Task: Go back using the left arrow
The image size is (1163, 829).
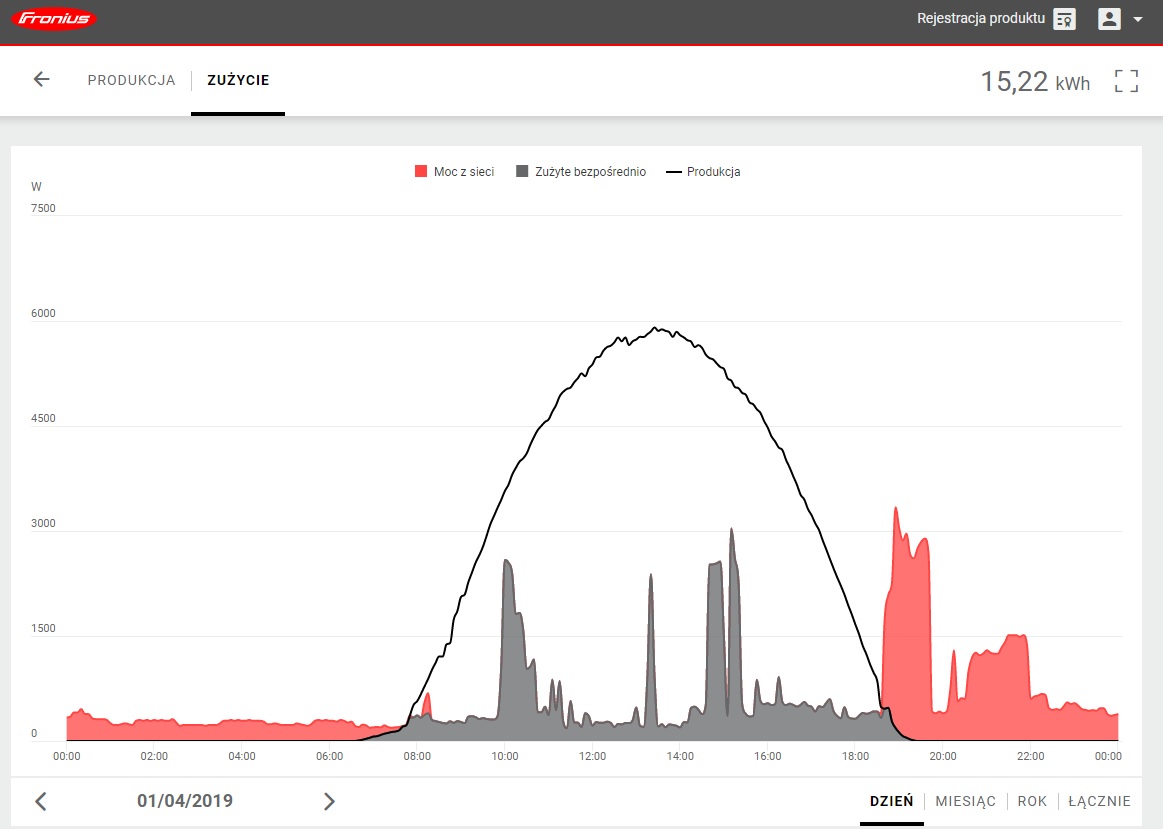Action: click(x=41, y=80)
